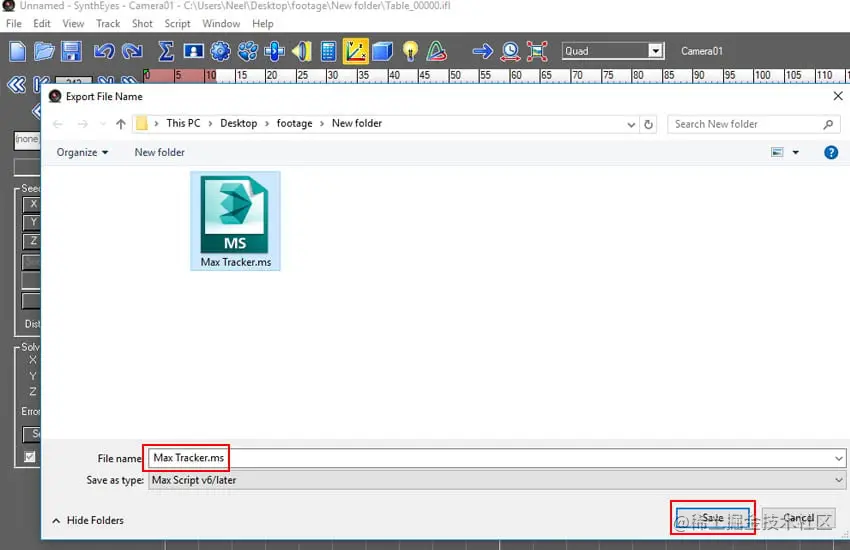The image size is (850, 550).
Task: Open the Organize dropdown menu
Action: click(x=82, y=153)
